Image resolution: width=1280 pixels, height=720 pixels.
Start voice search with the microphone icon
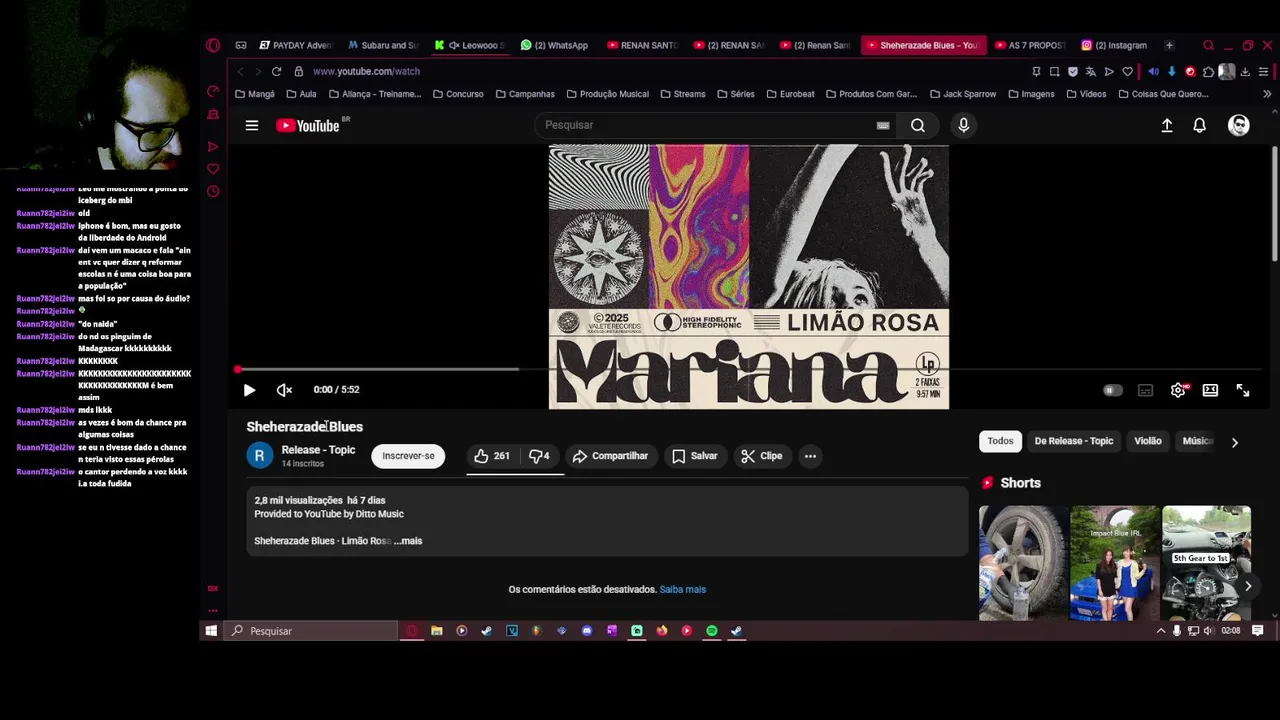pos(963,125)
